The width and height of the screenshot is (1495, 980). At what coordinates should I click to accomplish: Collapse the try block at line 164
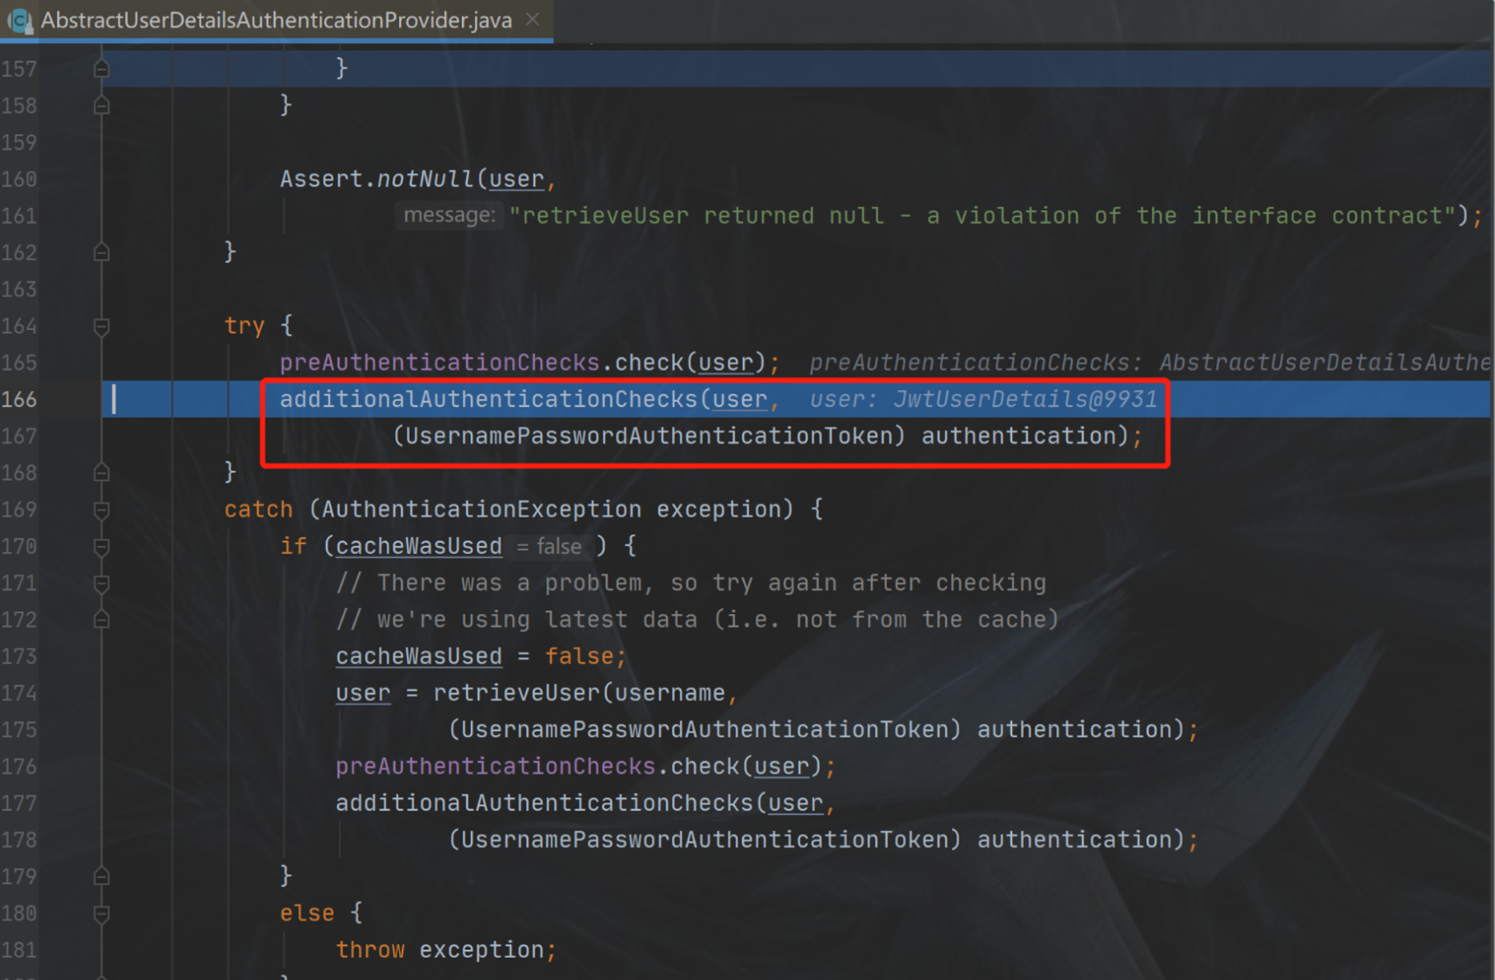(x=101, y=326)
